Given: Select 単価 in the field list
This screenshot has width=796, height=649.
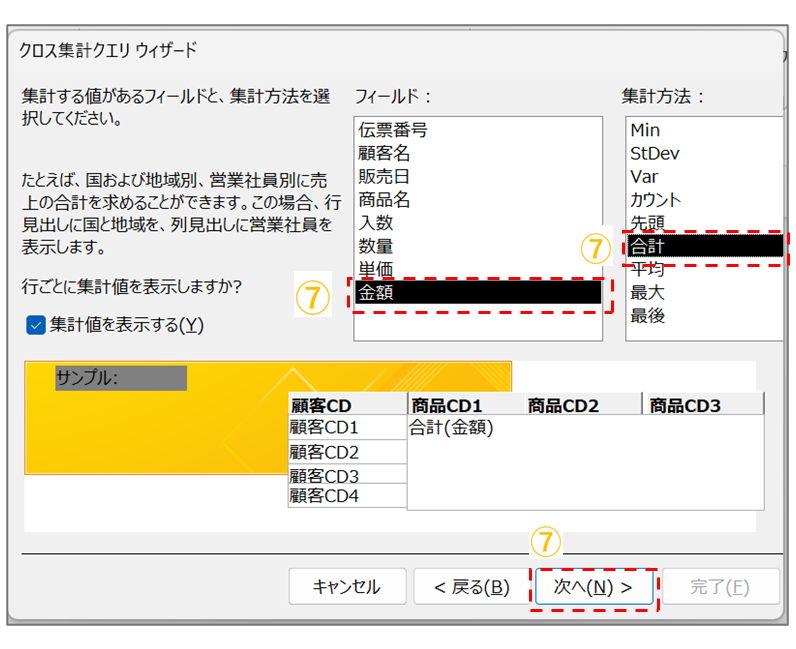Looking at the screenshot, I should pos(376,268).
